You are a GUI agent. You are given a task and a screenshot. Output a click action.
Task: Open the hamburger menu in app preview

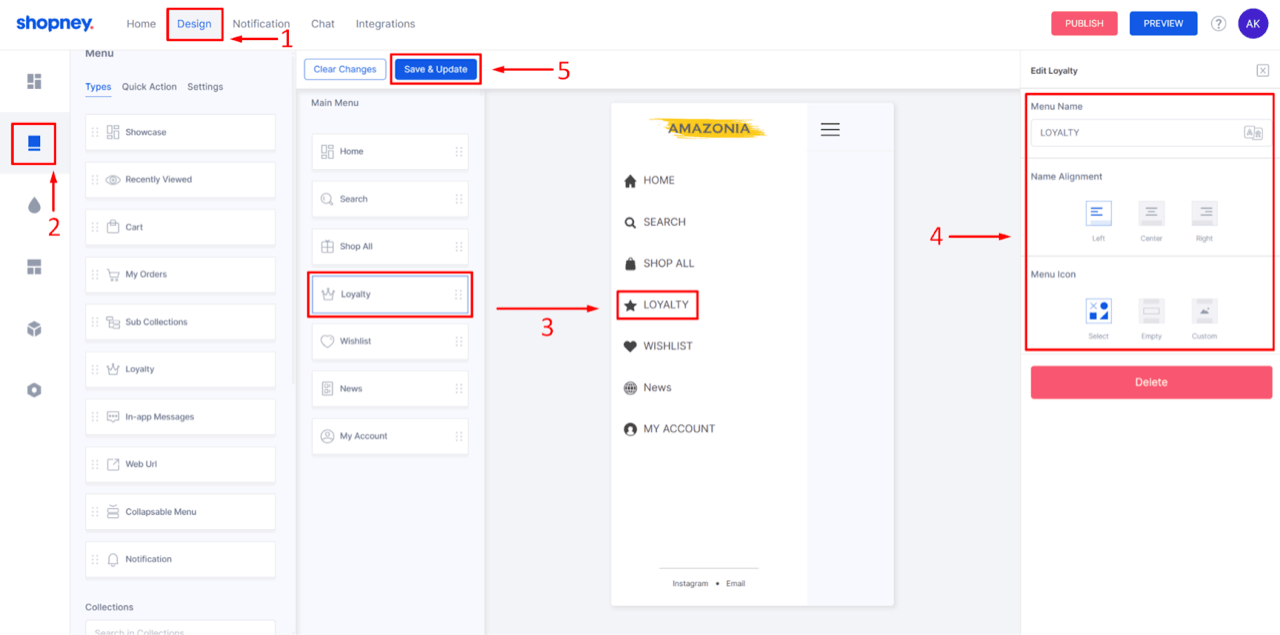tap(830, 129)
